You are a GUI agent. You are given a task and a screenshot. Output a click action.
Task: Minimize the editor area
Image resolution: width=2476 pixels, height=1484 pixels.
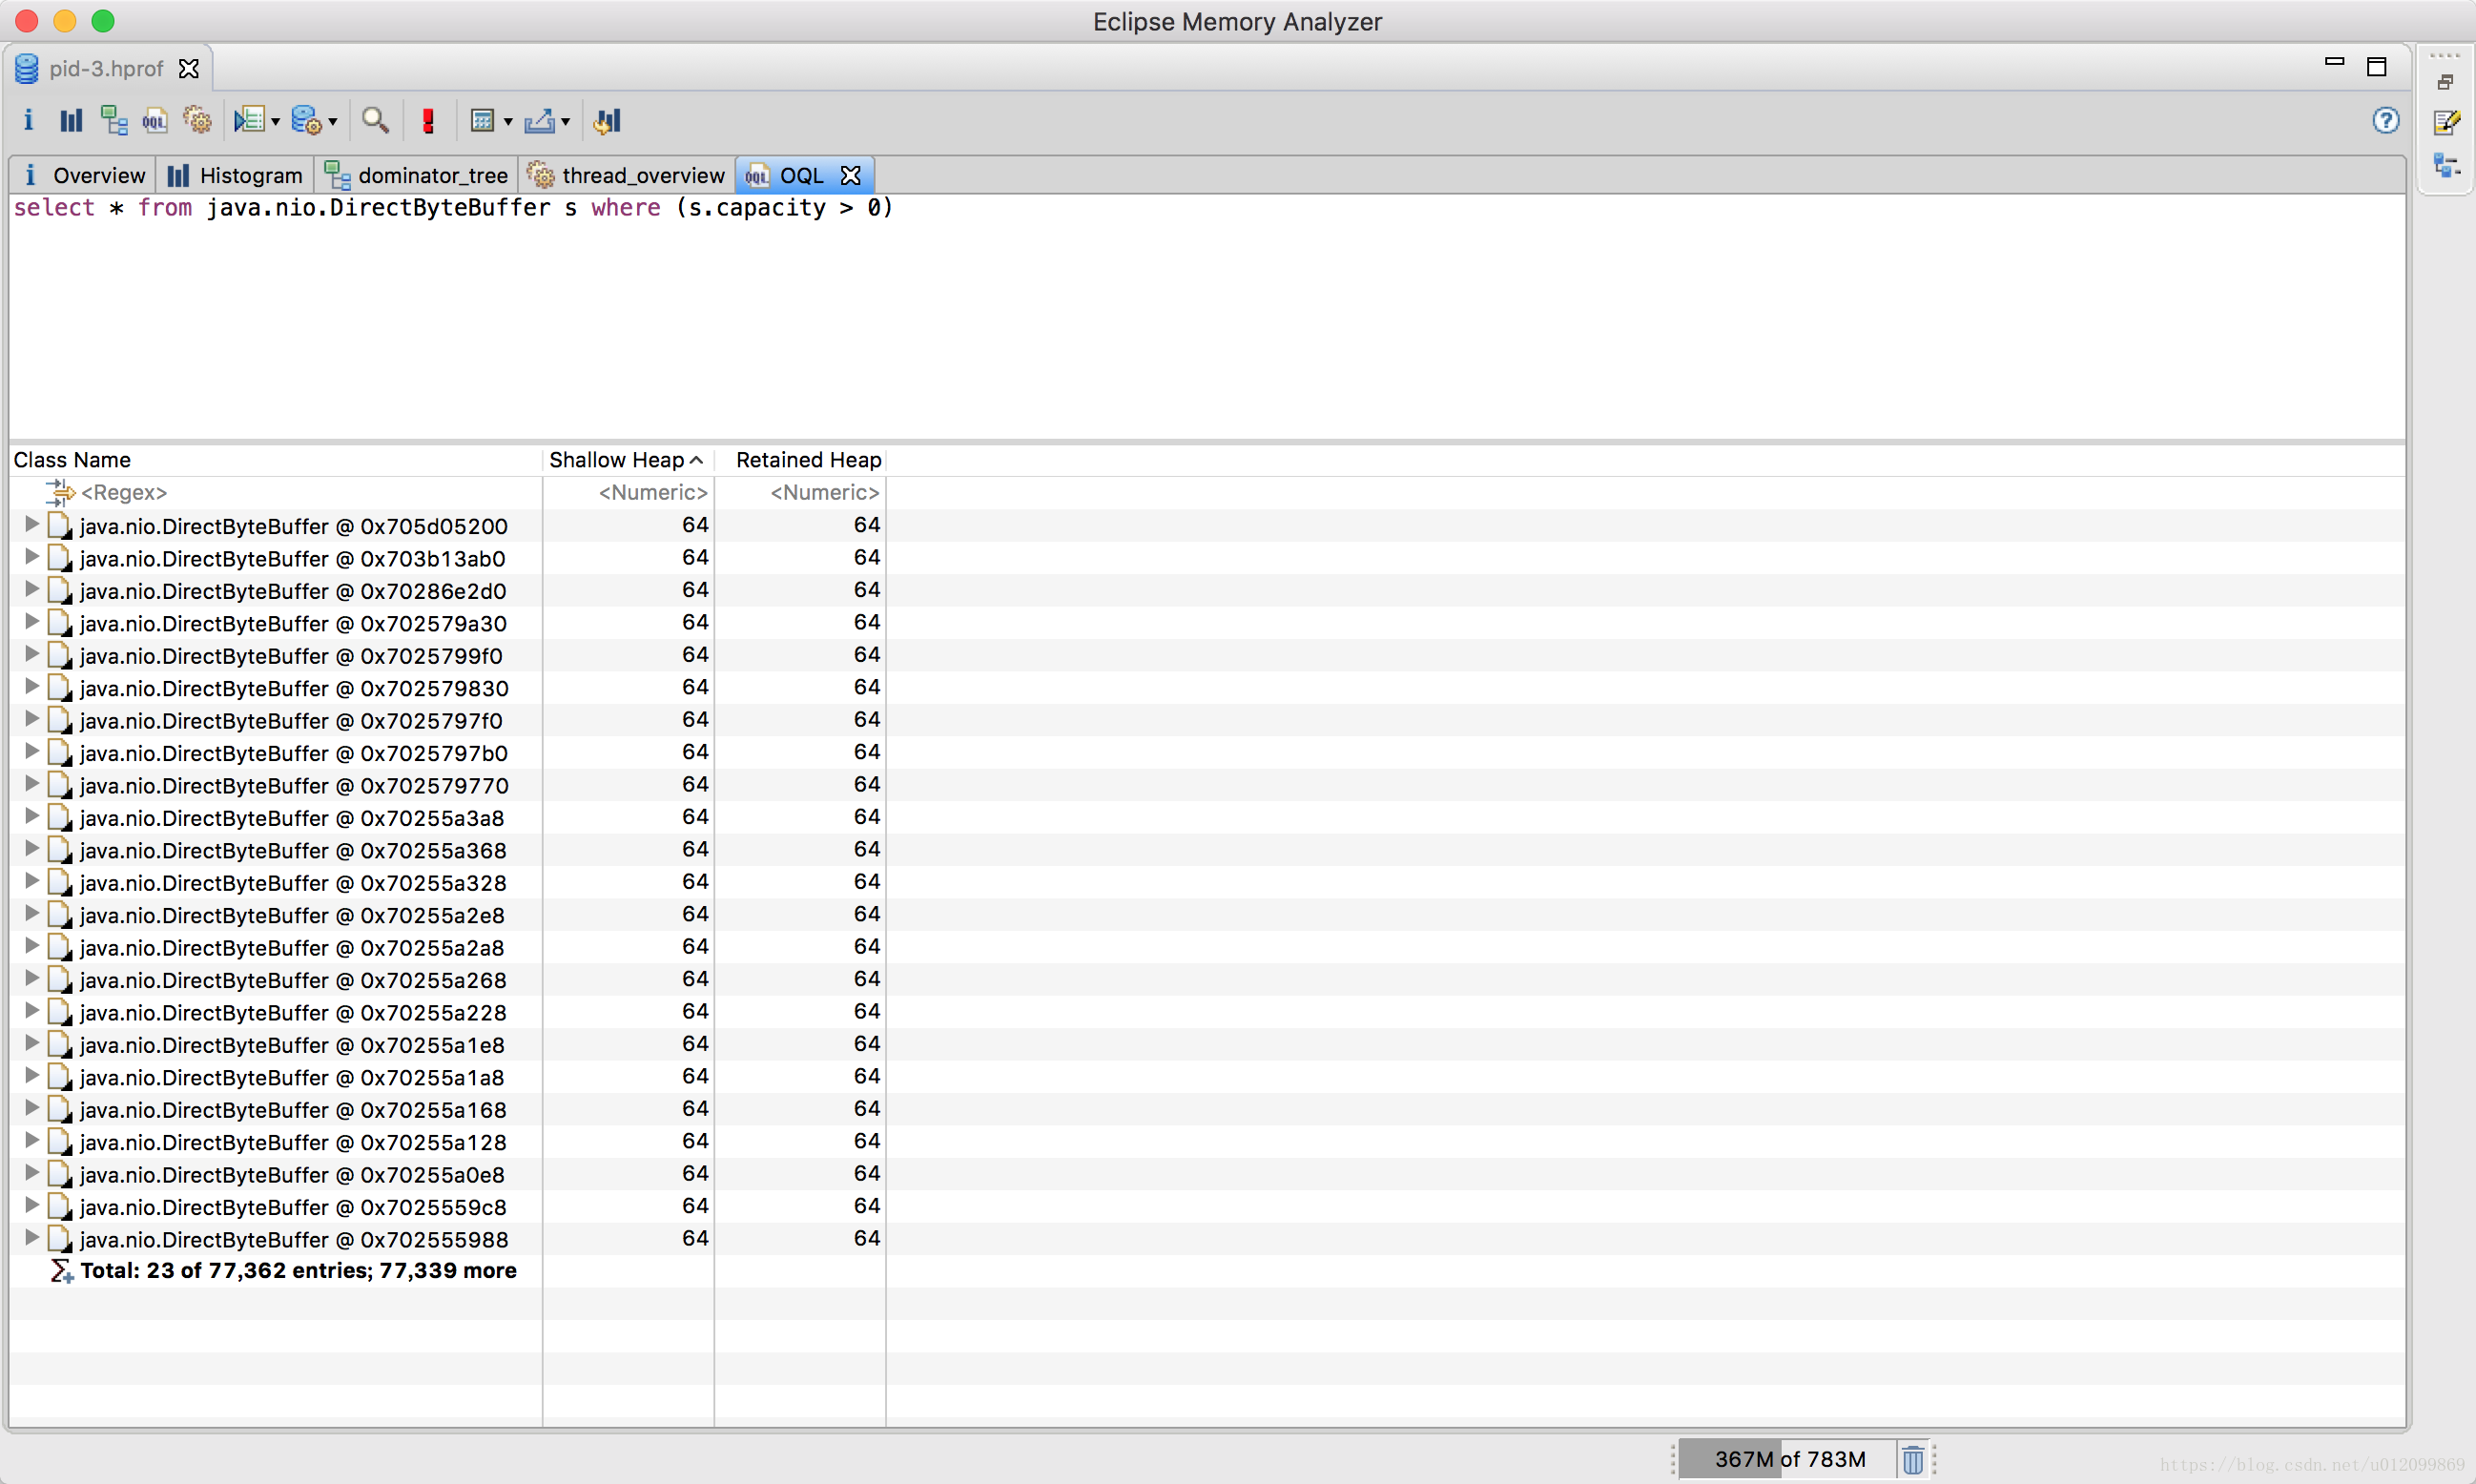2334,62
